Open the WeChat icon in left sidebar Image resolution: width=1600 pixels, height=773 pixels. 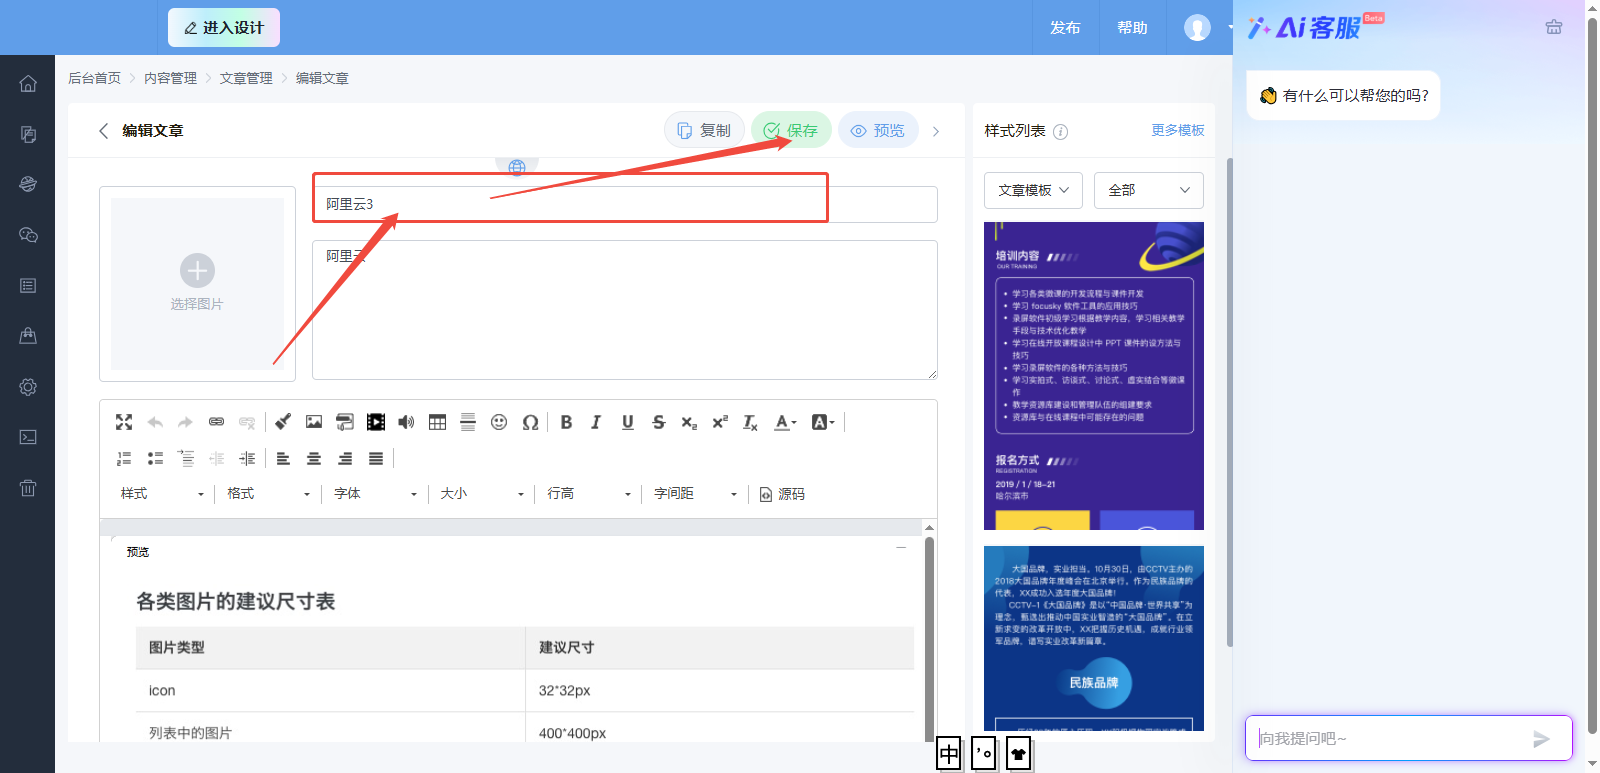28,235
